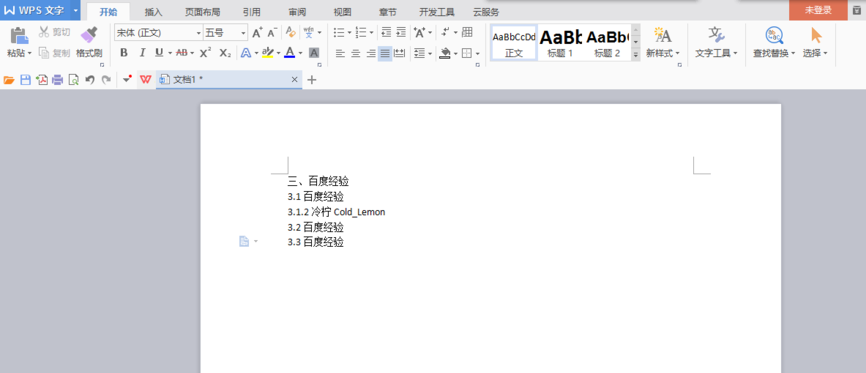This screenshot has height=373, width=866.
Task: Click the Select (选择) cursor icon
Action: [x=816, y=35]
